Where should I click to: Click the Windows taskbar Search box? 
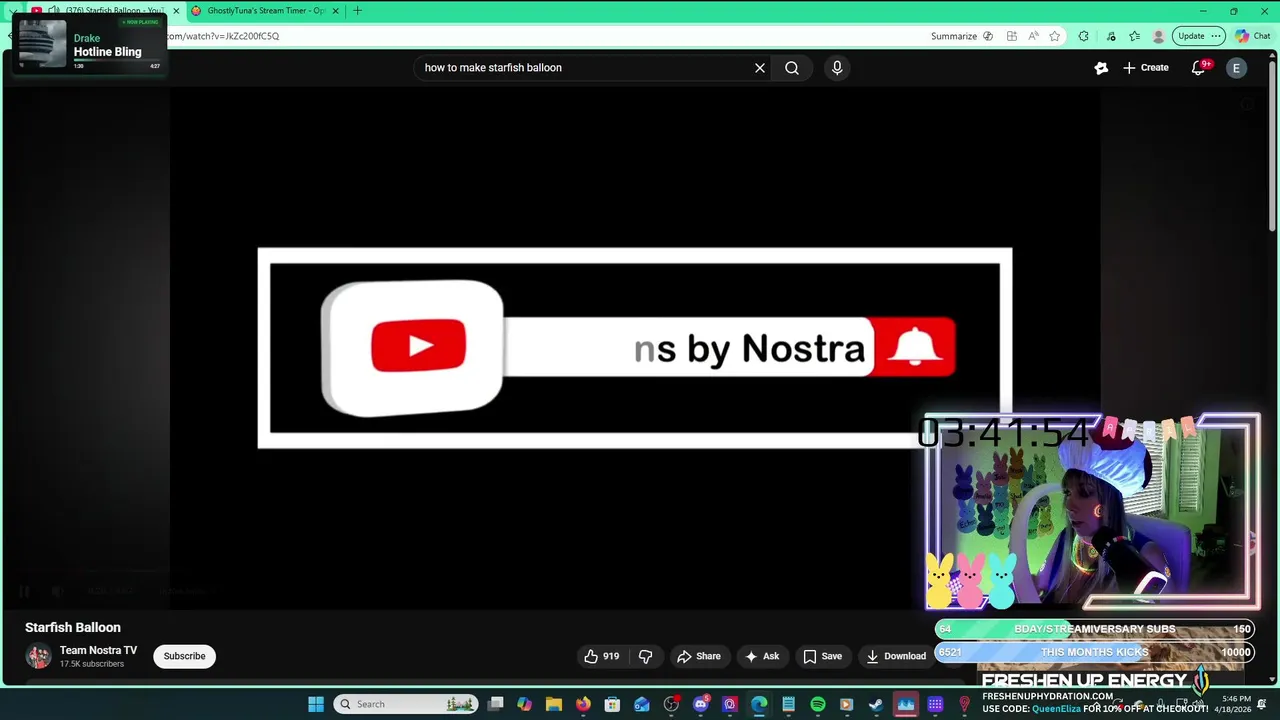coord(406,704)
